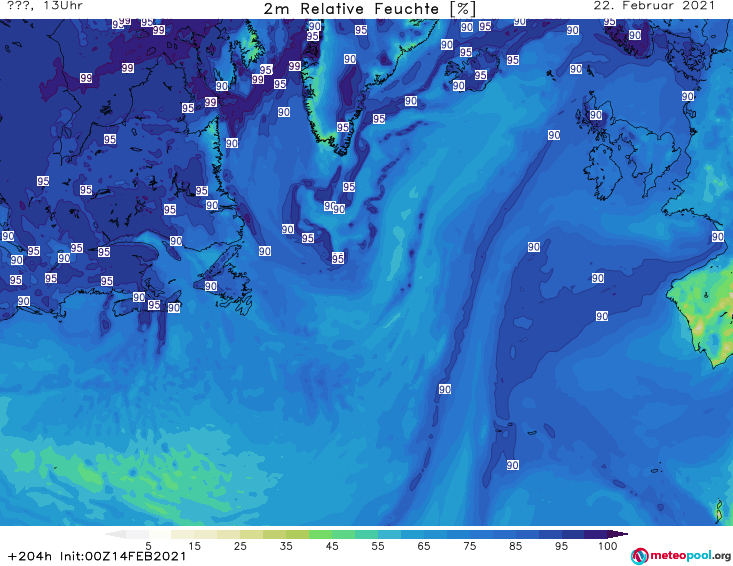This screenshot has width=733, height=566.
Task: Click the '2m Relative Feuchte [%]' title
Action: click(369, 9)
